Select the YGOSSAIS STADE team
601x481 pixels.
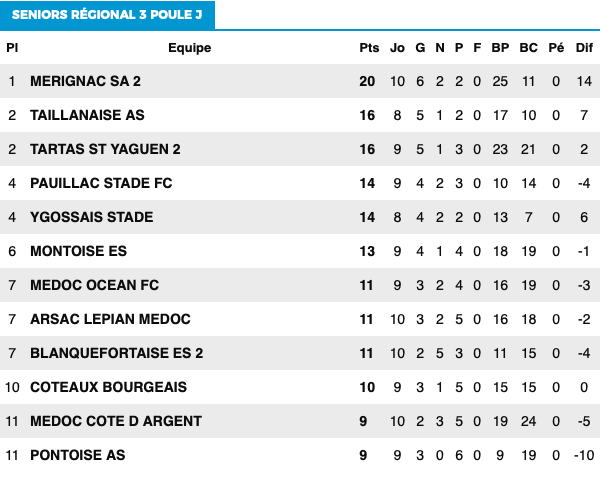point(92,217)
